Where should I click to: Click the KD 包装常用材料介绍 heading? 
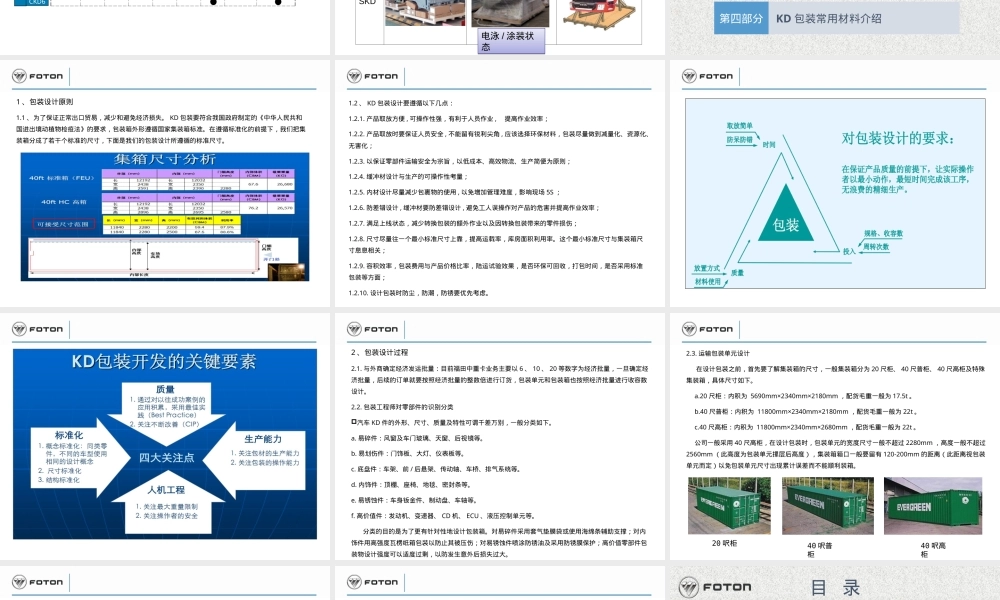click(x=828, y=18)
